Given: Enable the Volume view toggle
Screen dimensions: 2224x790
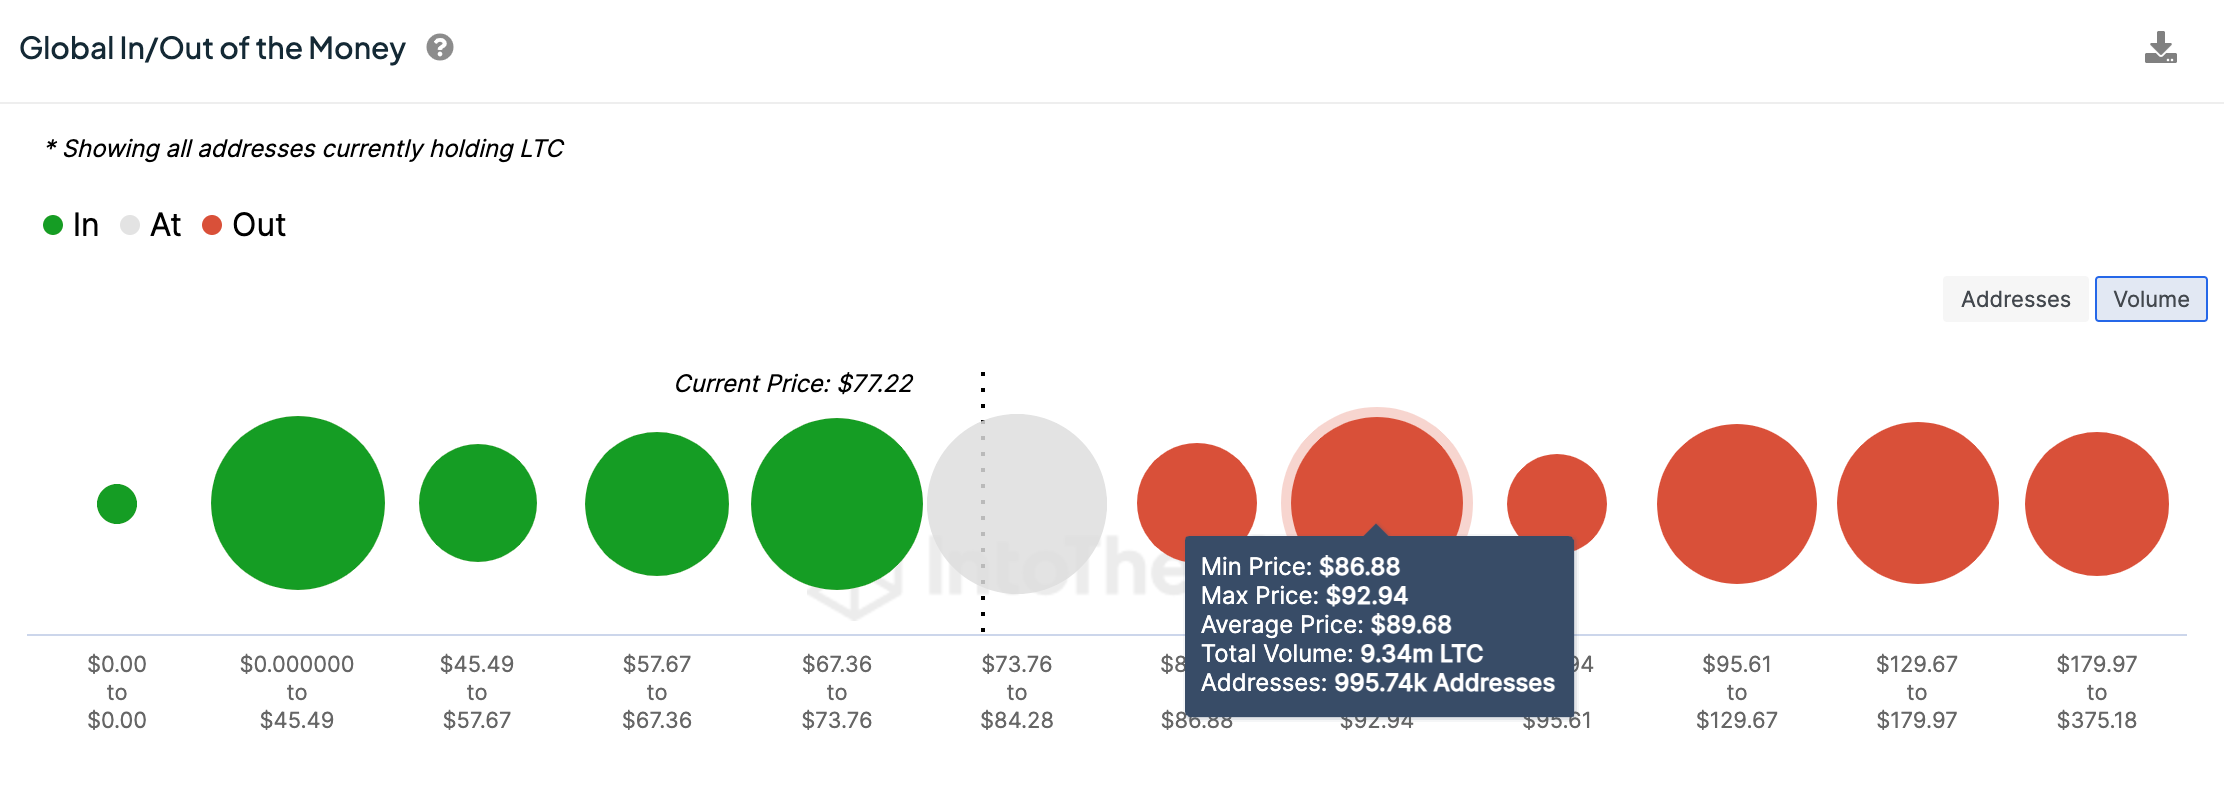Looking at the screenshot, I should point(2151,299).
